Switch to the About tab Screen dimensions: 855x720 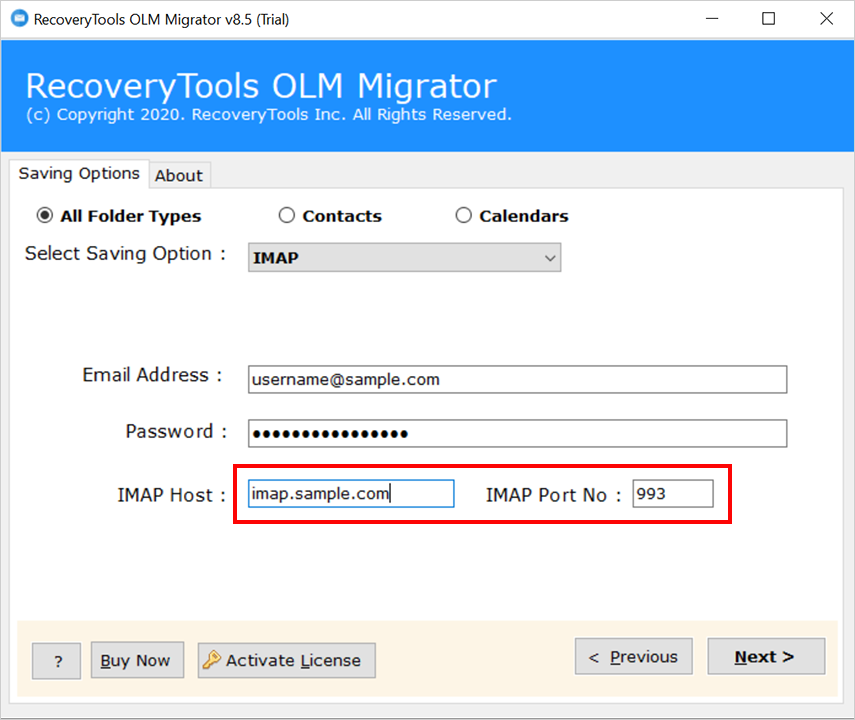[x=179, y=176]
